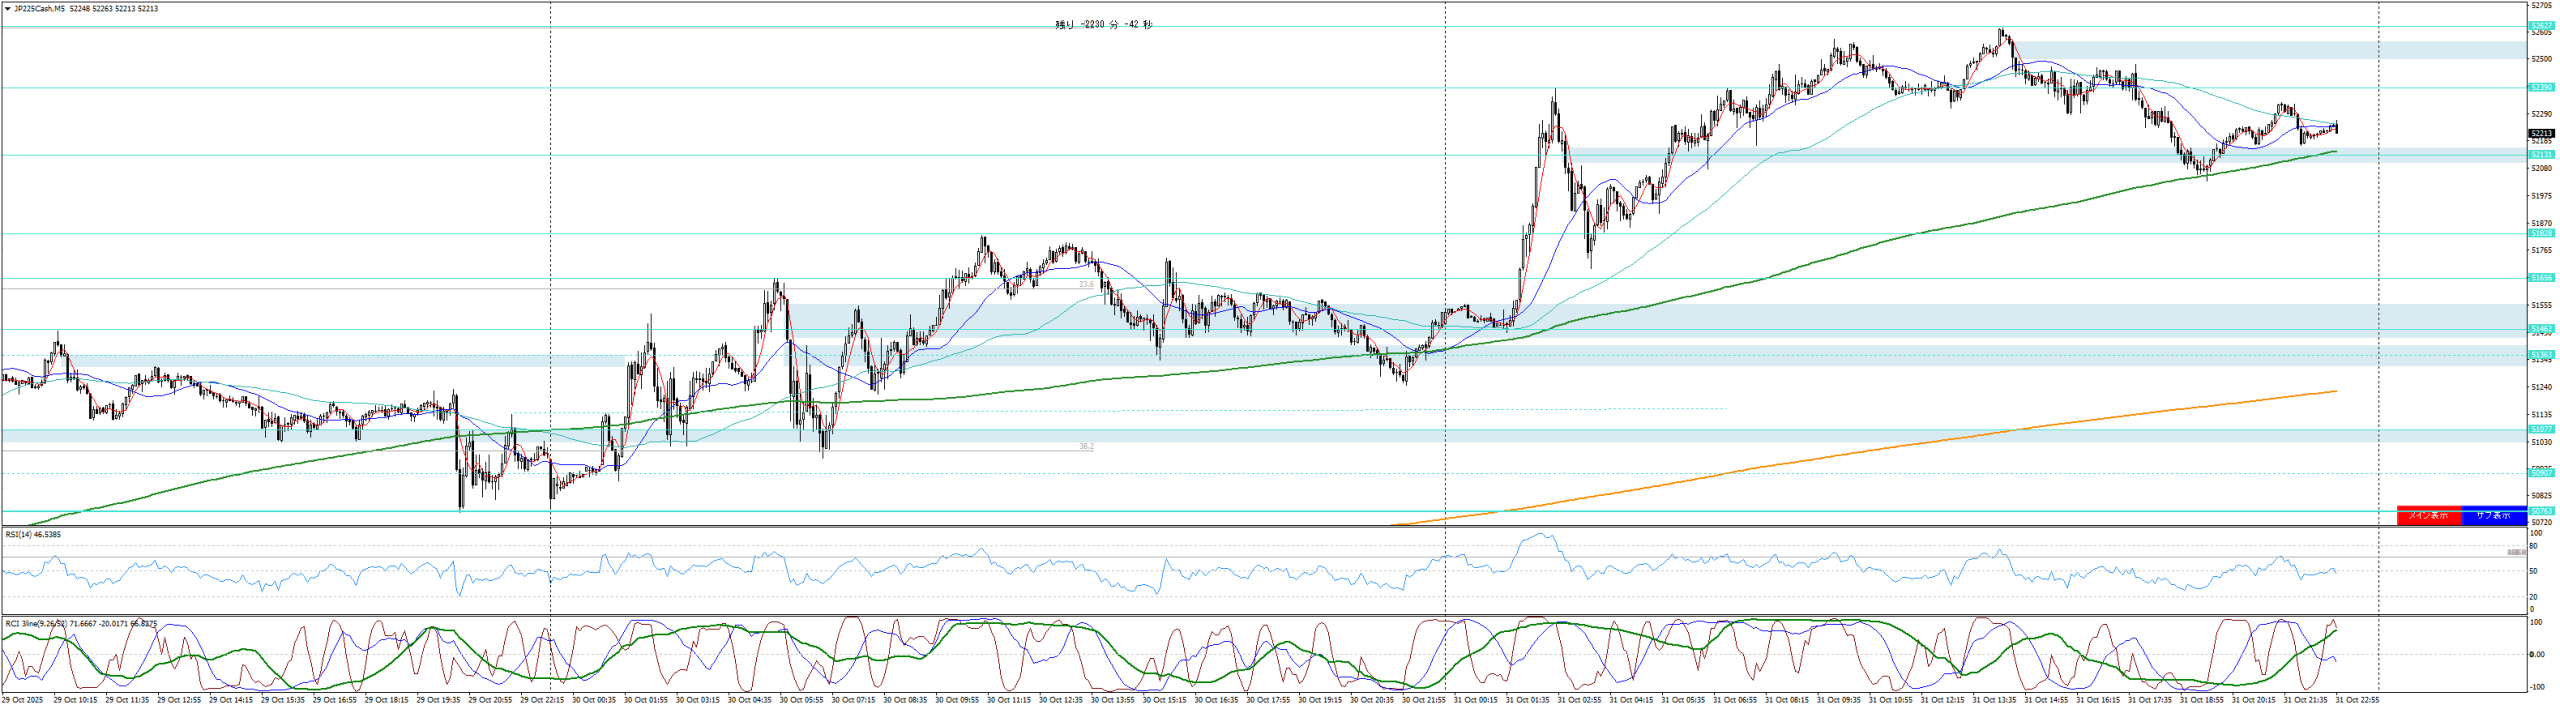This screenshot has width=2560, height=709.
Task: Click the 52131 cyan price tag
Action: 2541,155
